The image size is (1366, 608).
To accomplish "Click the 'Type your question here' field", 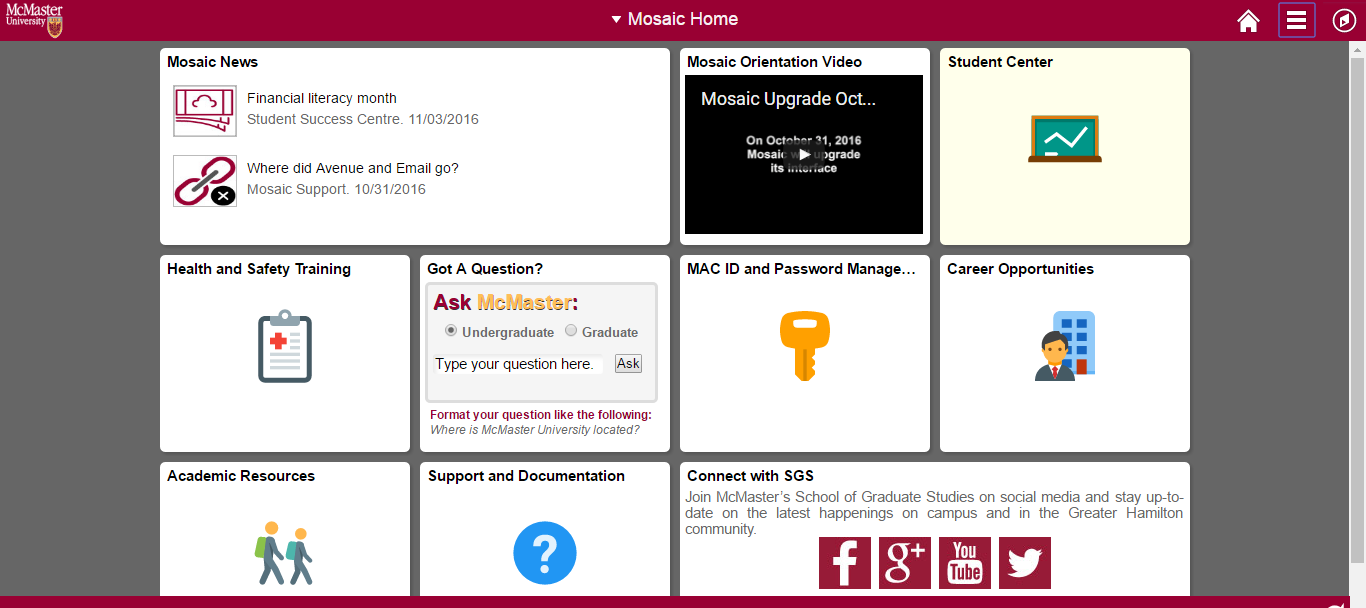I will [x=518, y=364].
